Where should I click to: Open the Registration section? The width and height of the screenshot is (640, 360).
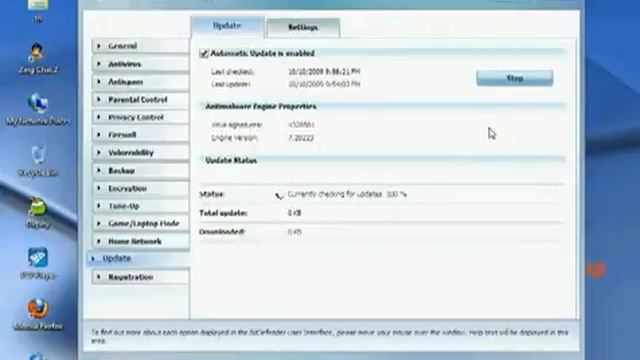pos(141,277)
